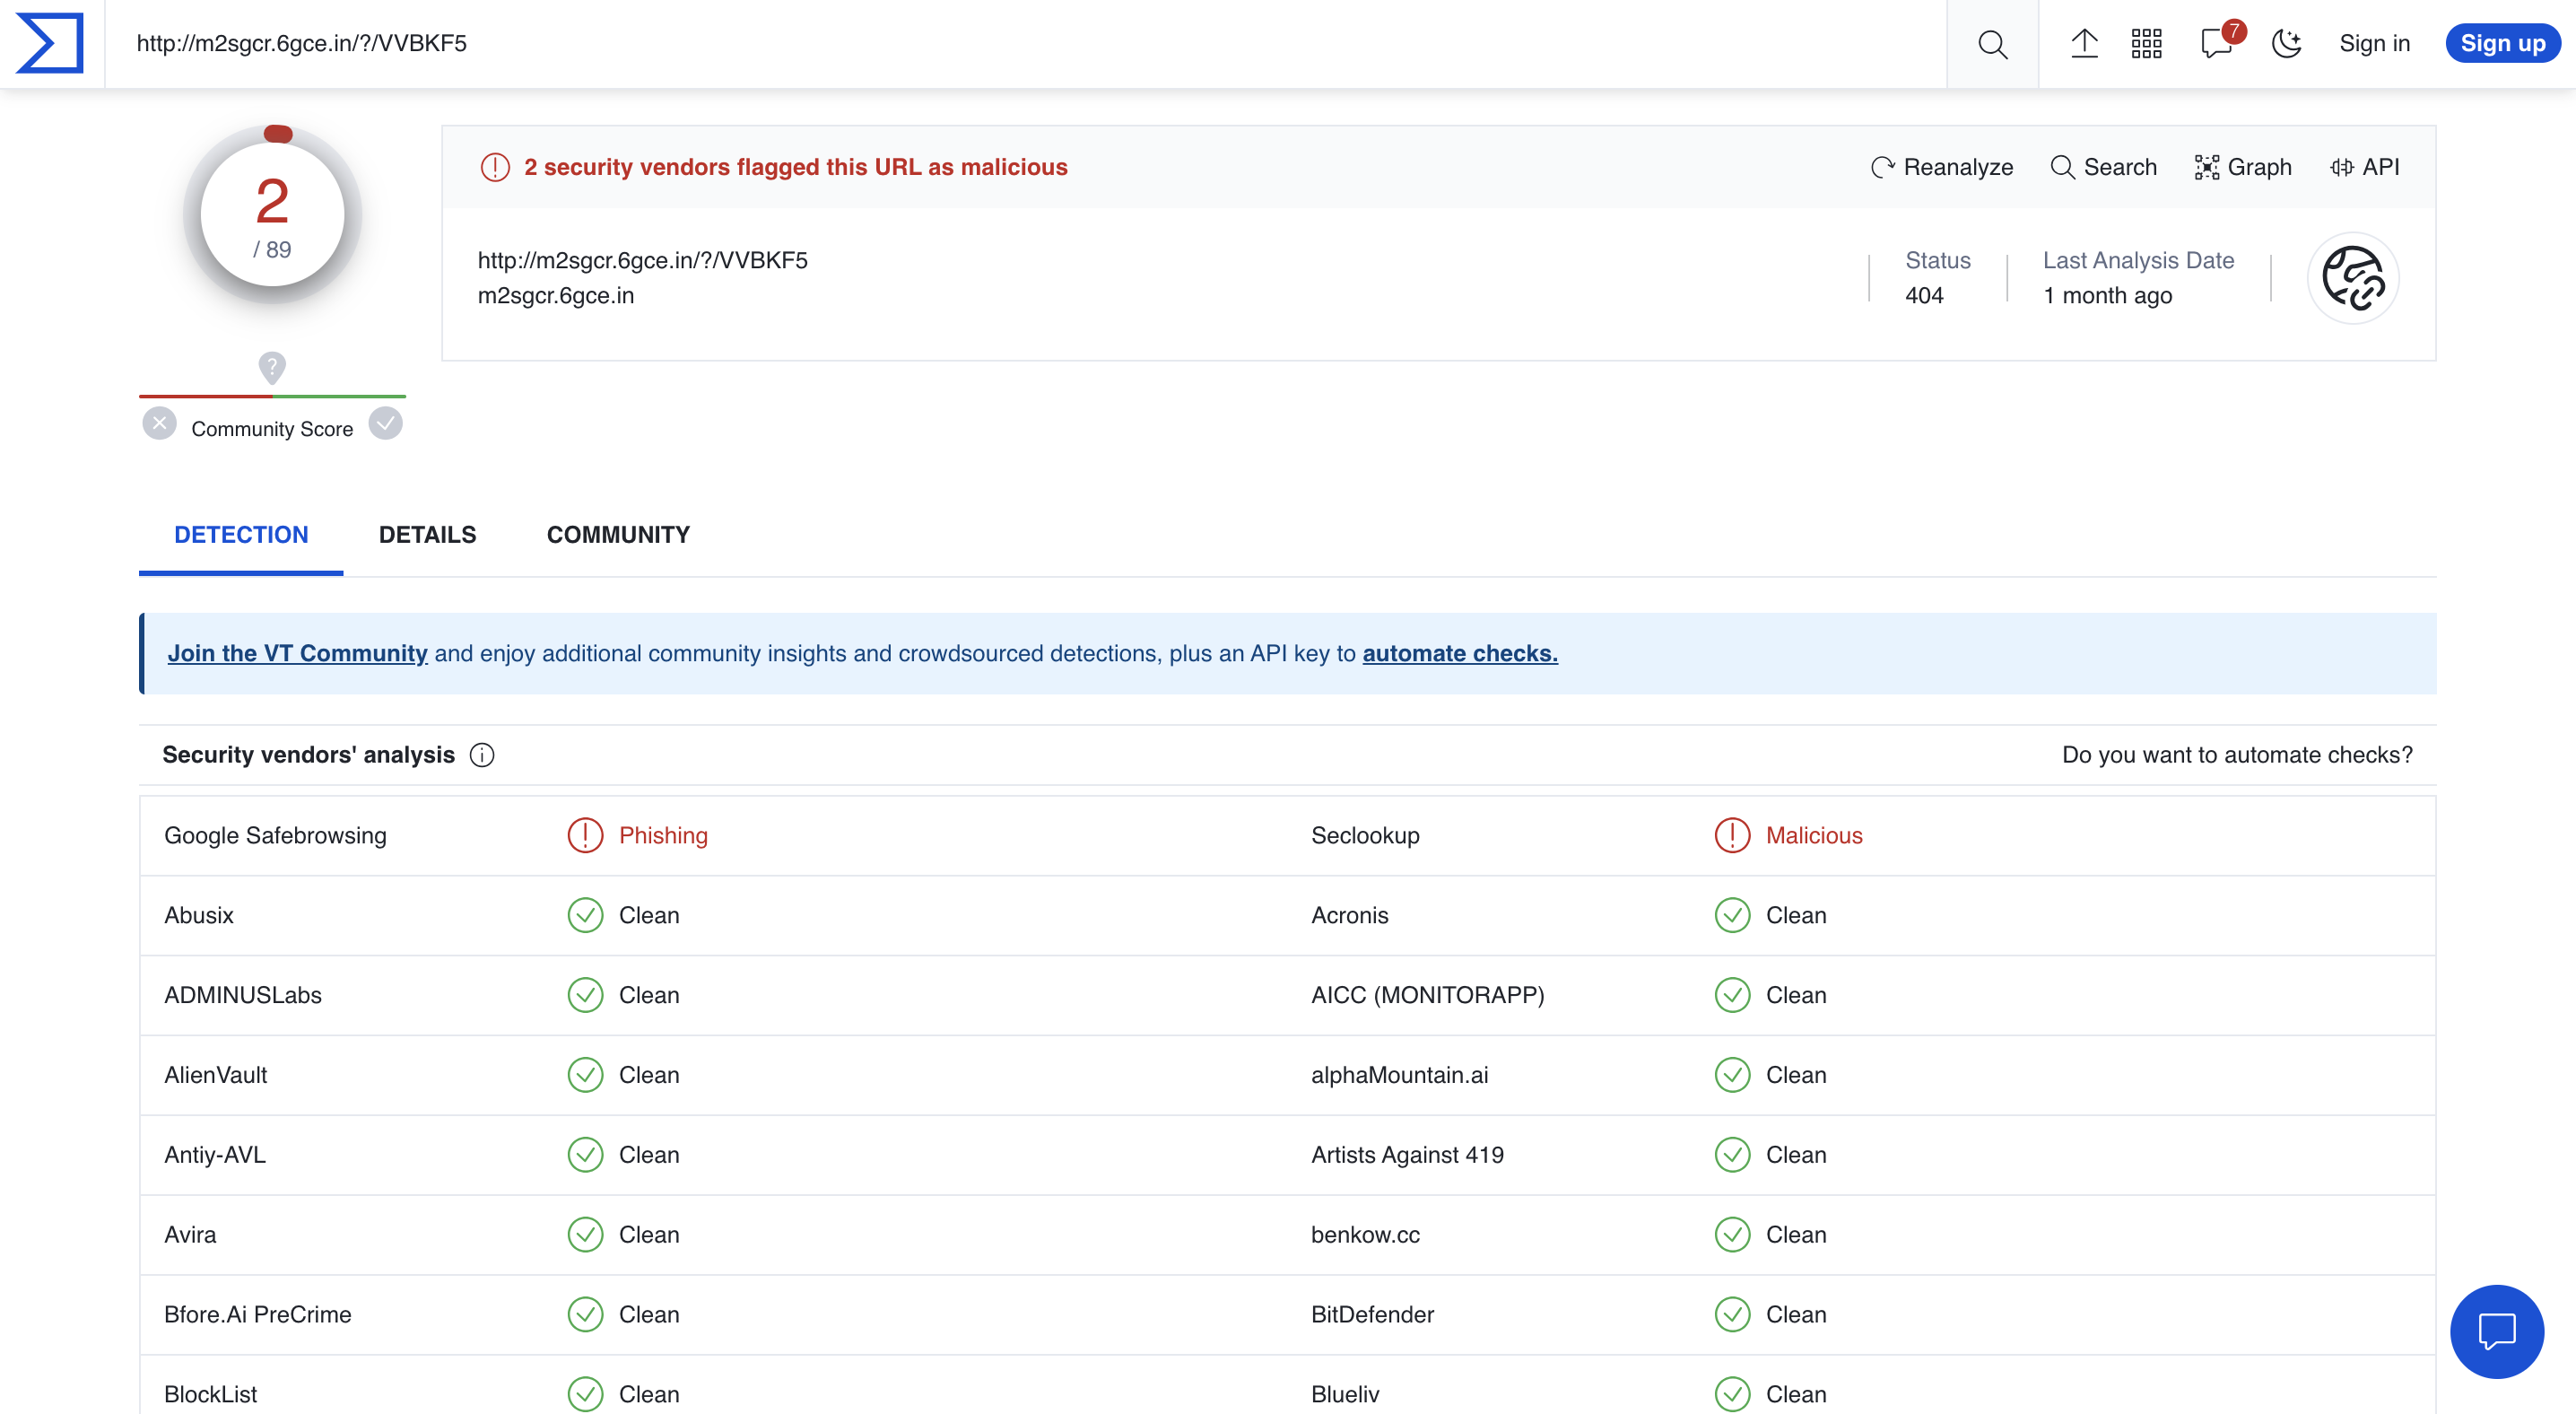Image resolution: width=2576 pixels, height=1414 pixels.
Task: Click Seclookup Malicious alert icon
Action: [1732, 835]
